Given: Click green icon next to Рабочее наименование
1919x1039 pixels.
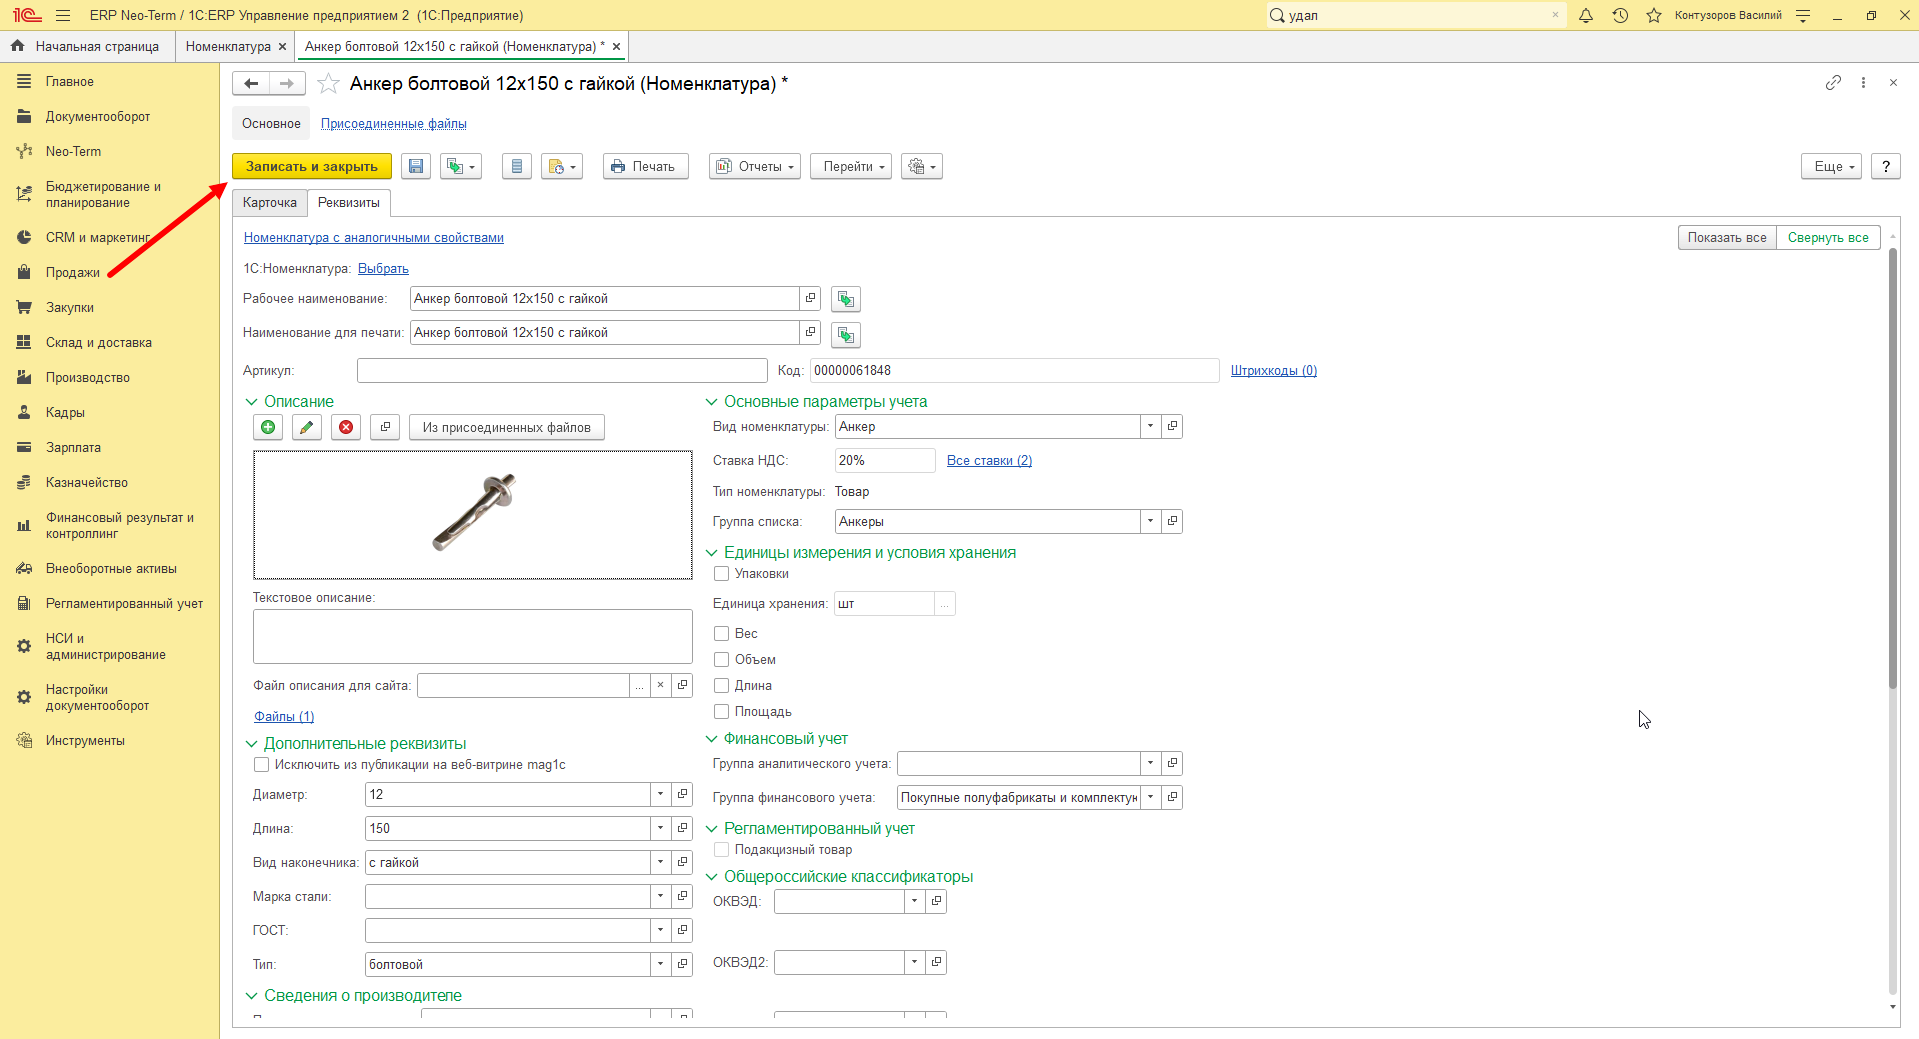Looking at the screenshot, I should (846, 299).
